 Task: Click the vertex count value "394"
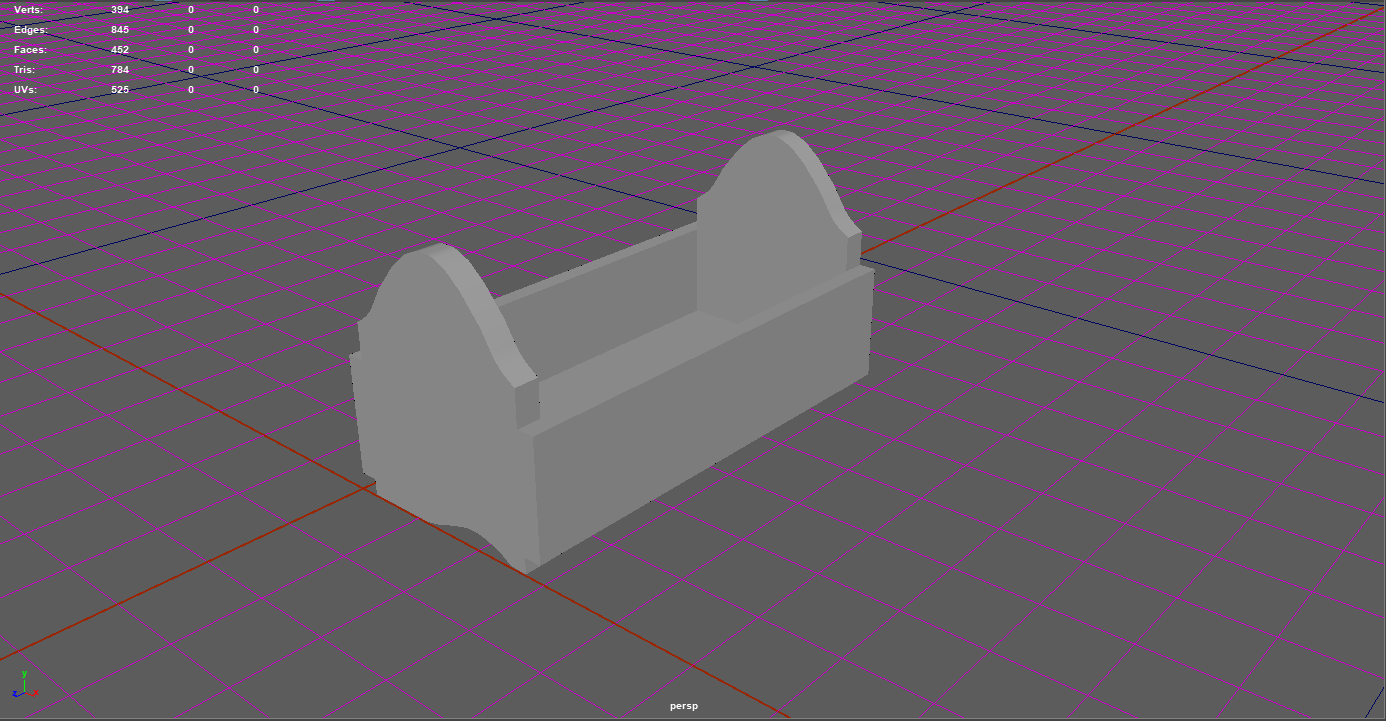[120, 9]
